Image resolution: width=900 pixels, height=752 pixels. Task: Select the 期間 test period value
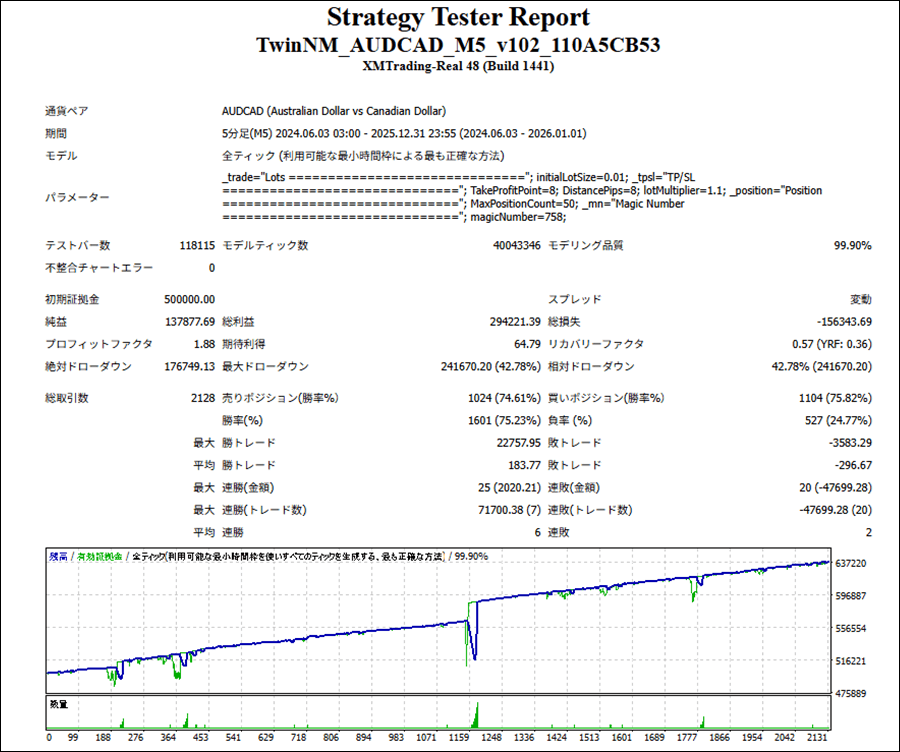point(404,133)
